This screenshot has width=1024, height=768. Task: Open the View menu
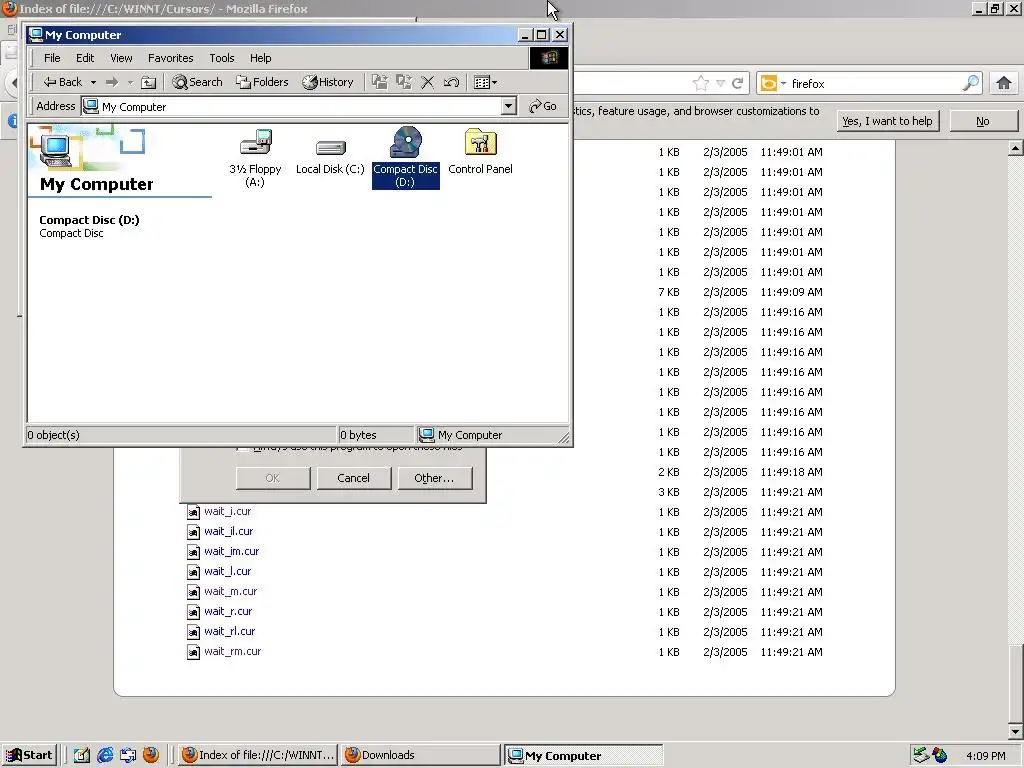pos(121,58)
